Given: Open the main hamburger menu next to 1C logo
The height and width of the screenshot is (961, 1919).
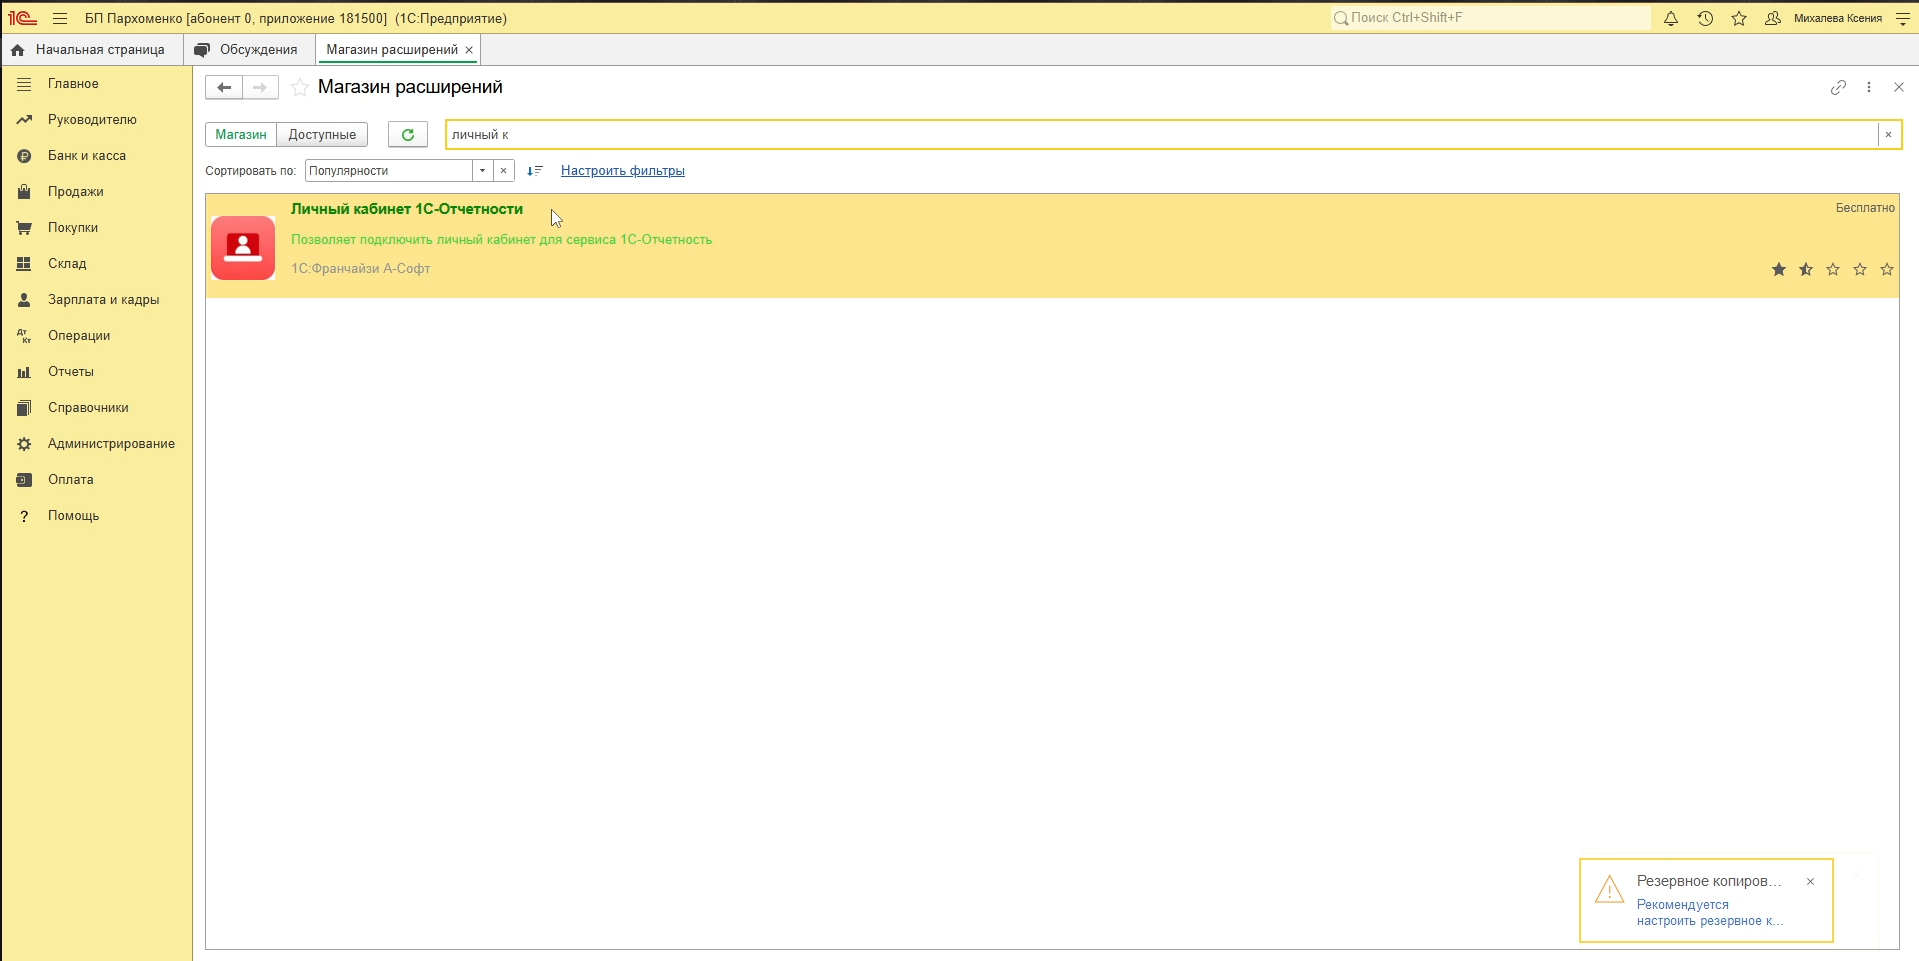Looking at the screenshot, I should (x=60, y=18).
